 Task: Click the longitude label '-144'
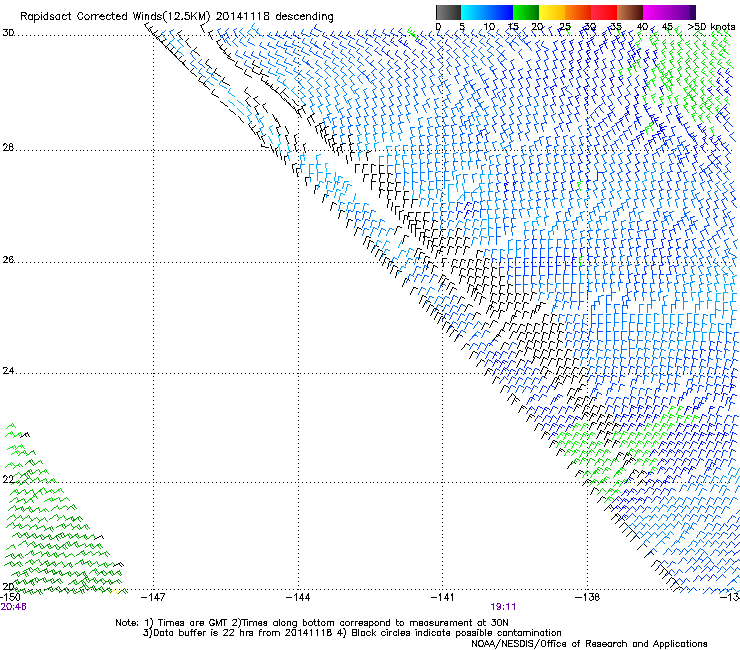click(298, 597)
